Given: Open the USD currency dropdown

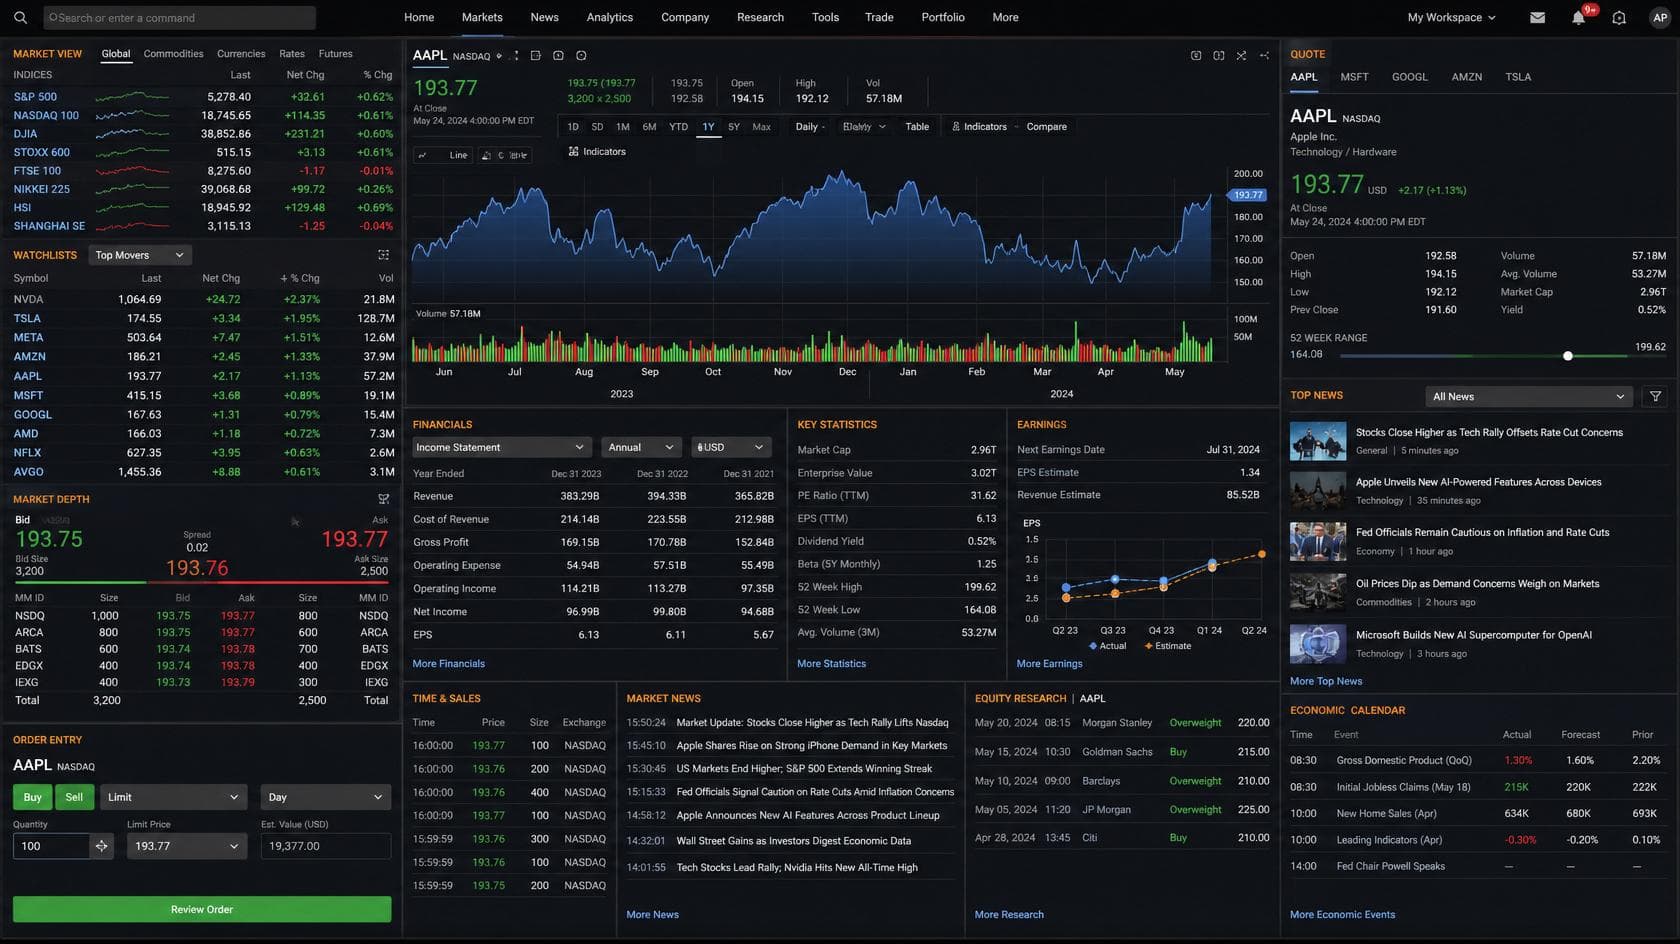Looking at the screenshot, I should point(730,447).
